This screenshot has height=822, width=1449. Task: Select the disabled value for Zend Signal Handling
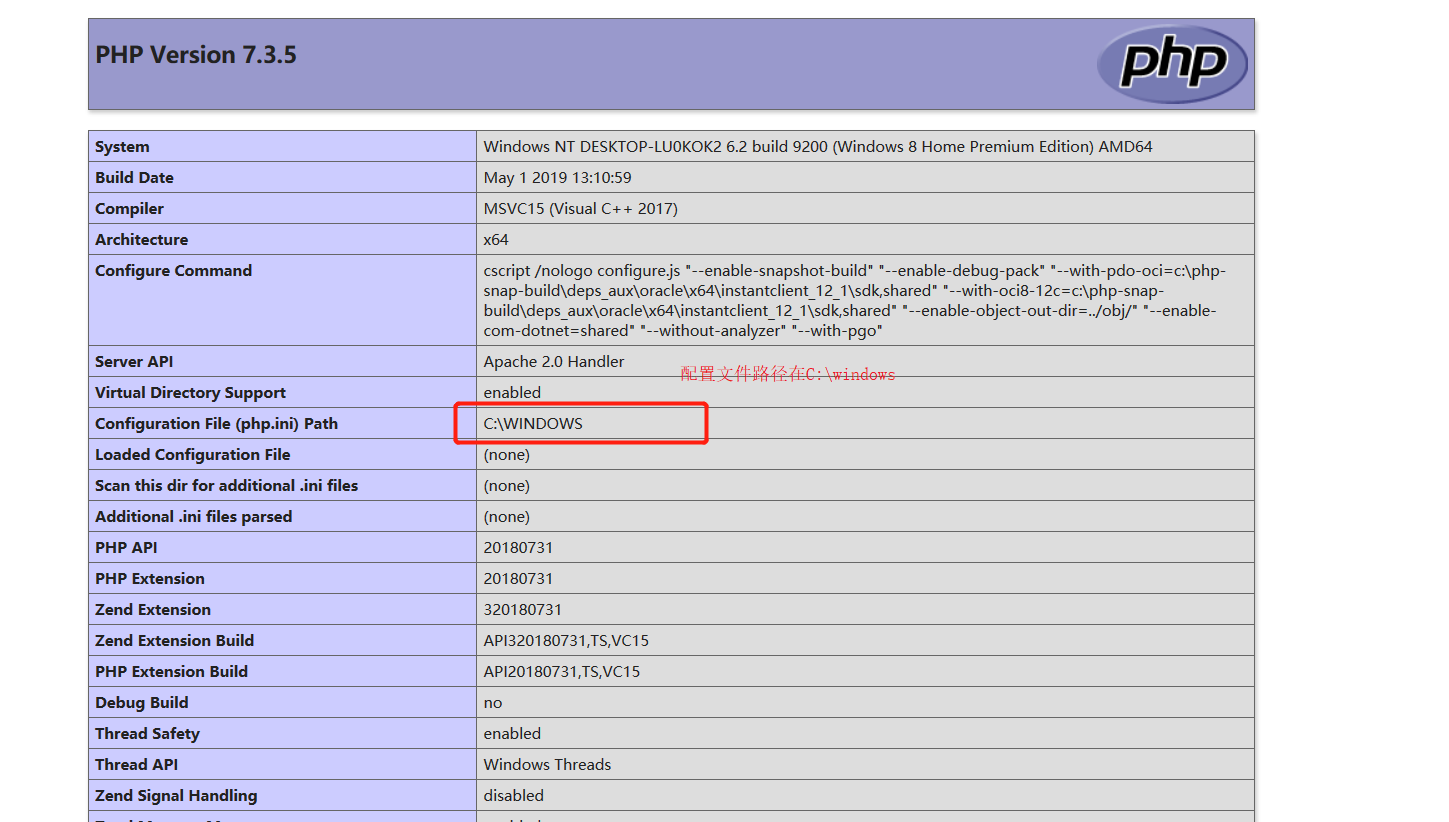point(514,796)
